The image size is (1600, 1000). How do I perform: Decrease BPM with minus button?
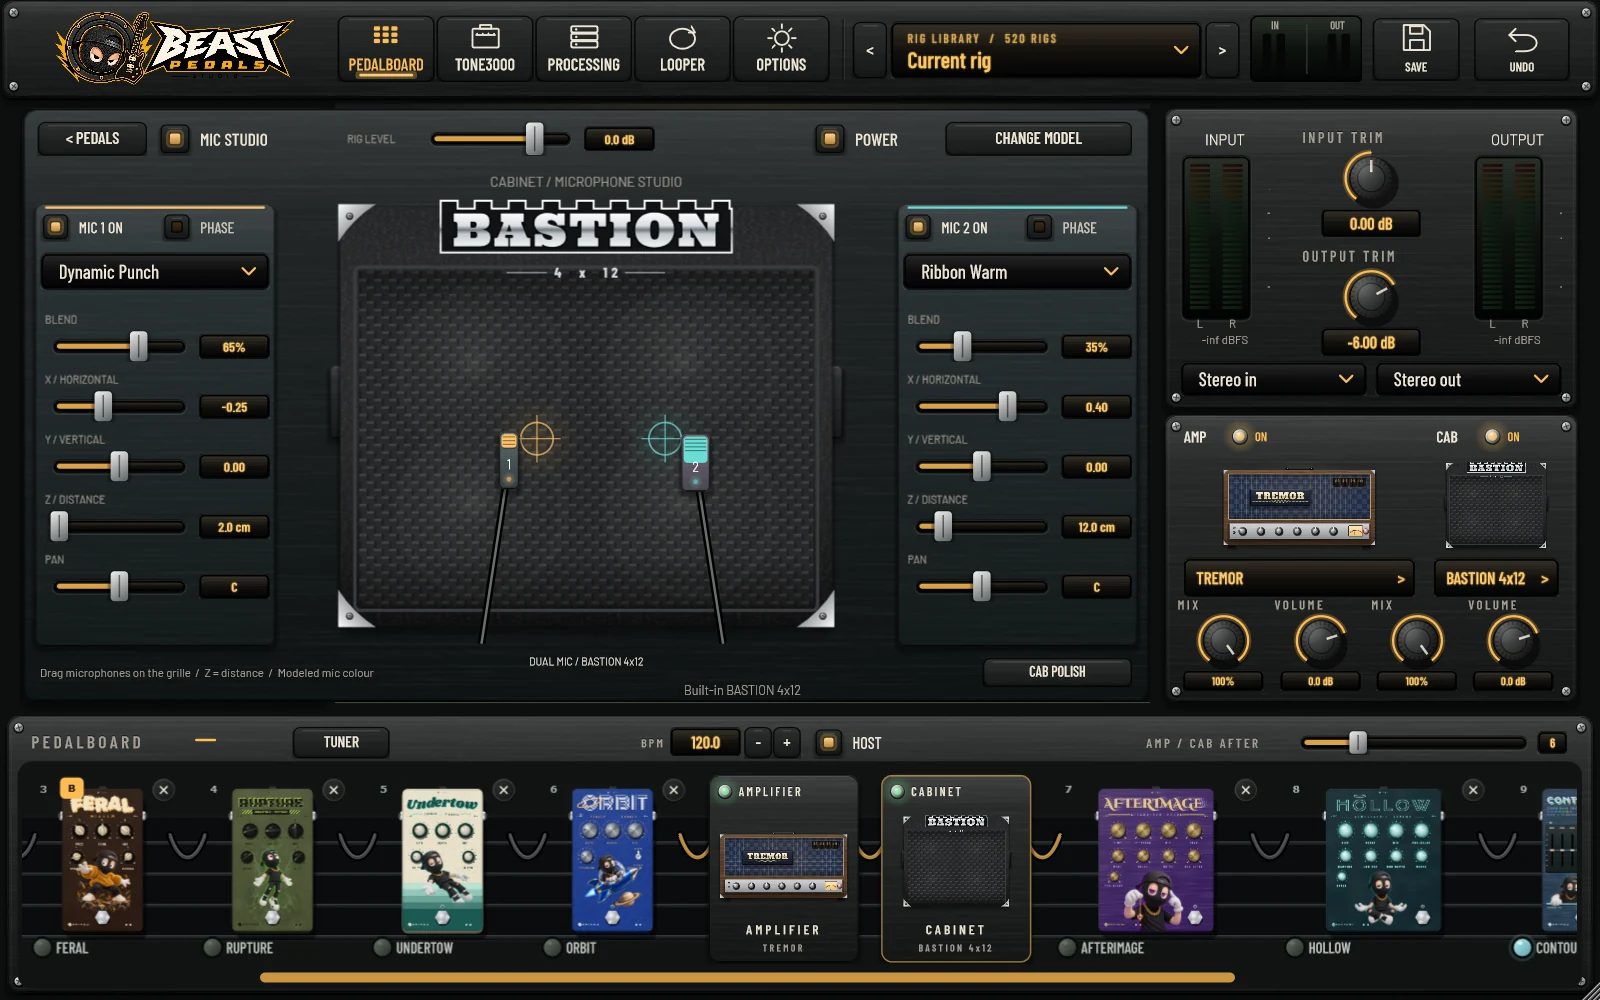click(x=758, y=743)
